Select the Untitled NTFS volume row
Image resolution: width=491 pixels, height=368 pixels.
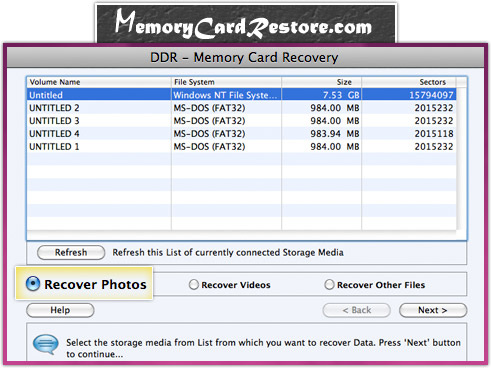point(242,95)
